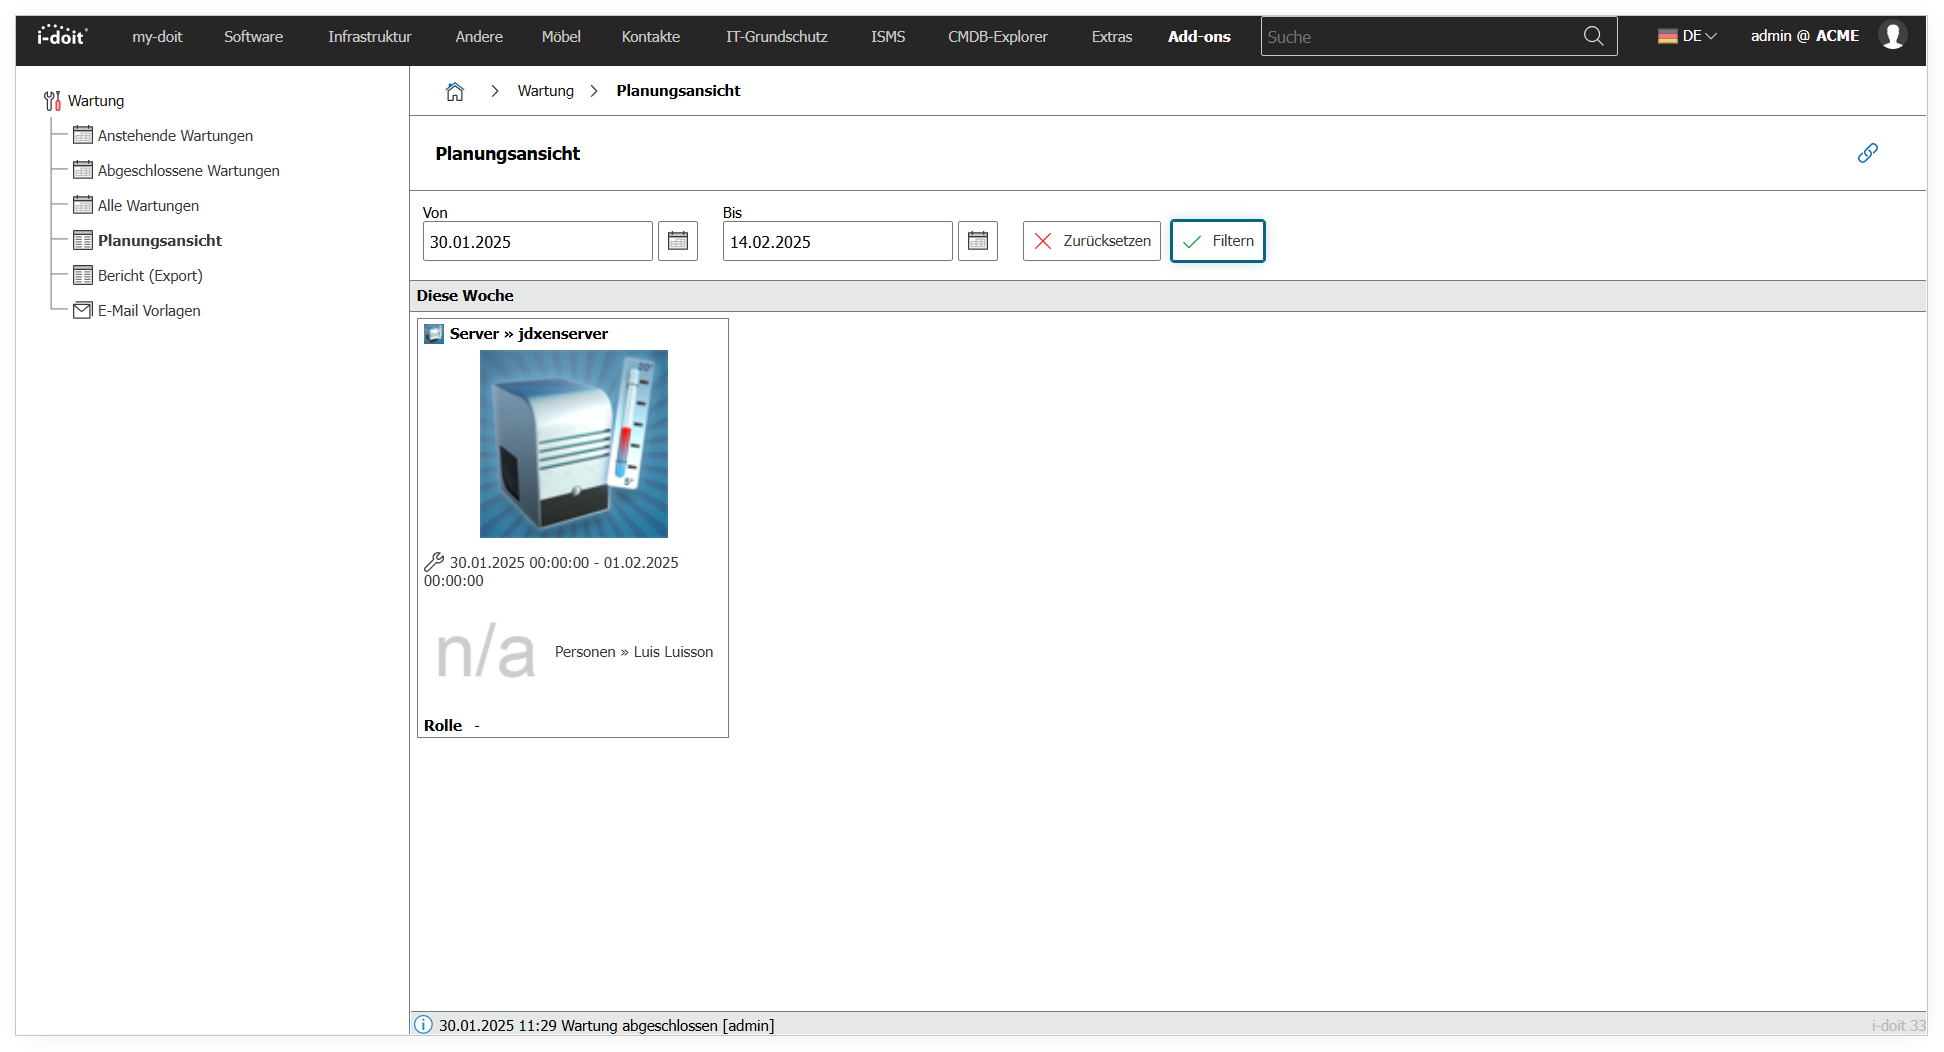Click the info icon in status bar
1944x1052 pixels.
click(424, 1025)
